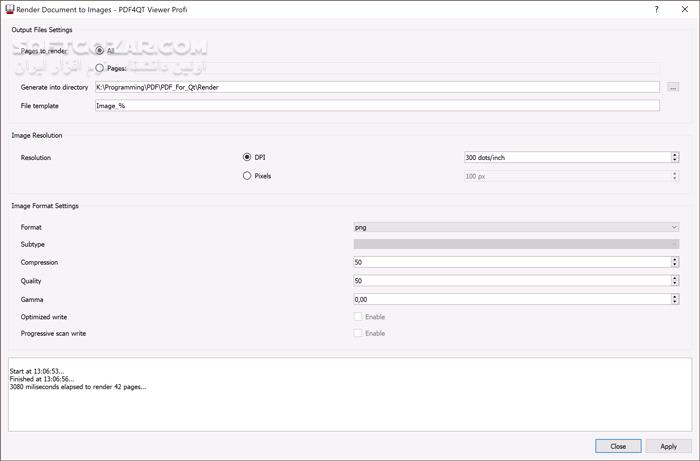The height and width of the screenshot is (461, 700).
Task: Click the help question mark button
Action: tap(656, 9)
